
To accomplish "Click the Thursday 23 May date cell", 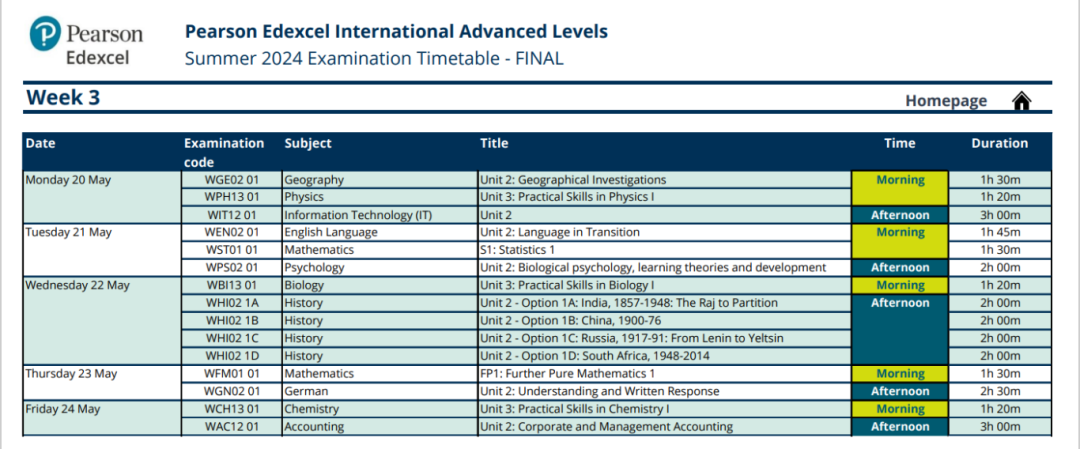I will pos(102,382).
